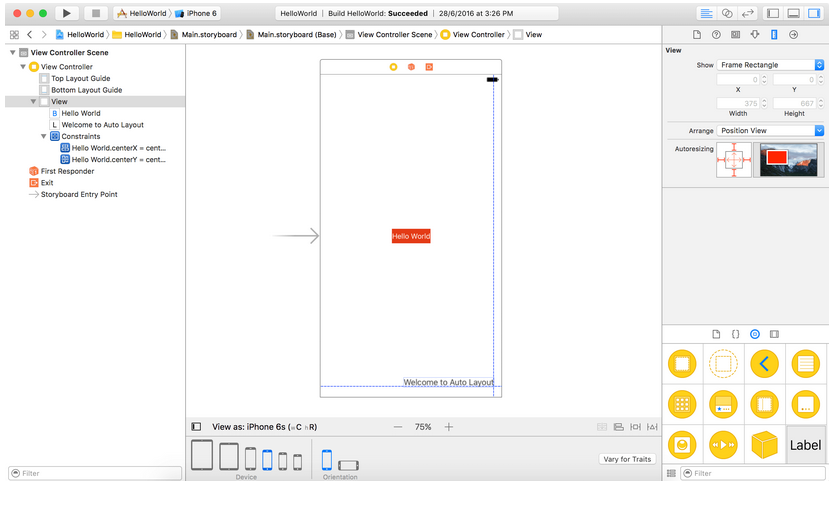This screenshot has height=506, width=831.
Task: Hide the utilities panel on the right
Action: pyautogui.click(x=813, y=13)
